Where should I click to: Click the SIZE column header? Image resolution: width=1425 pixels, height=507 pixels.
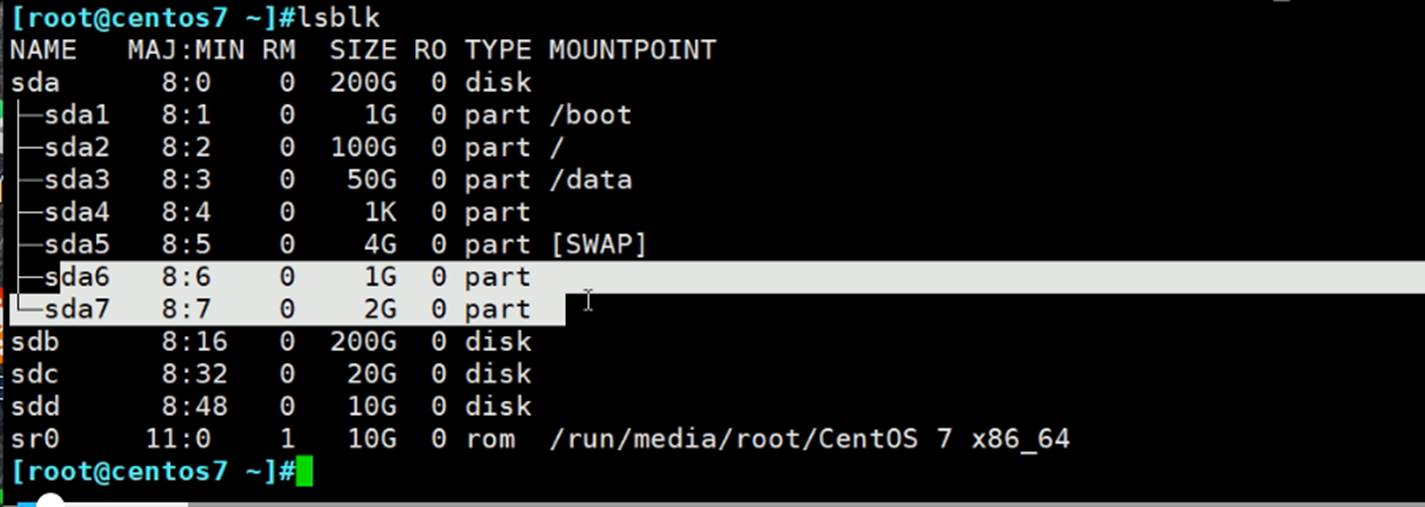coord(362,50)
